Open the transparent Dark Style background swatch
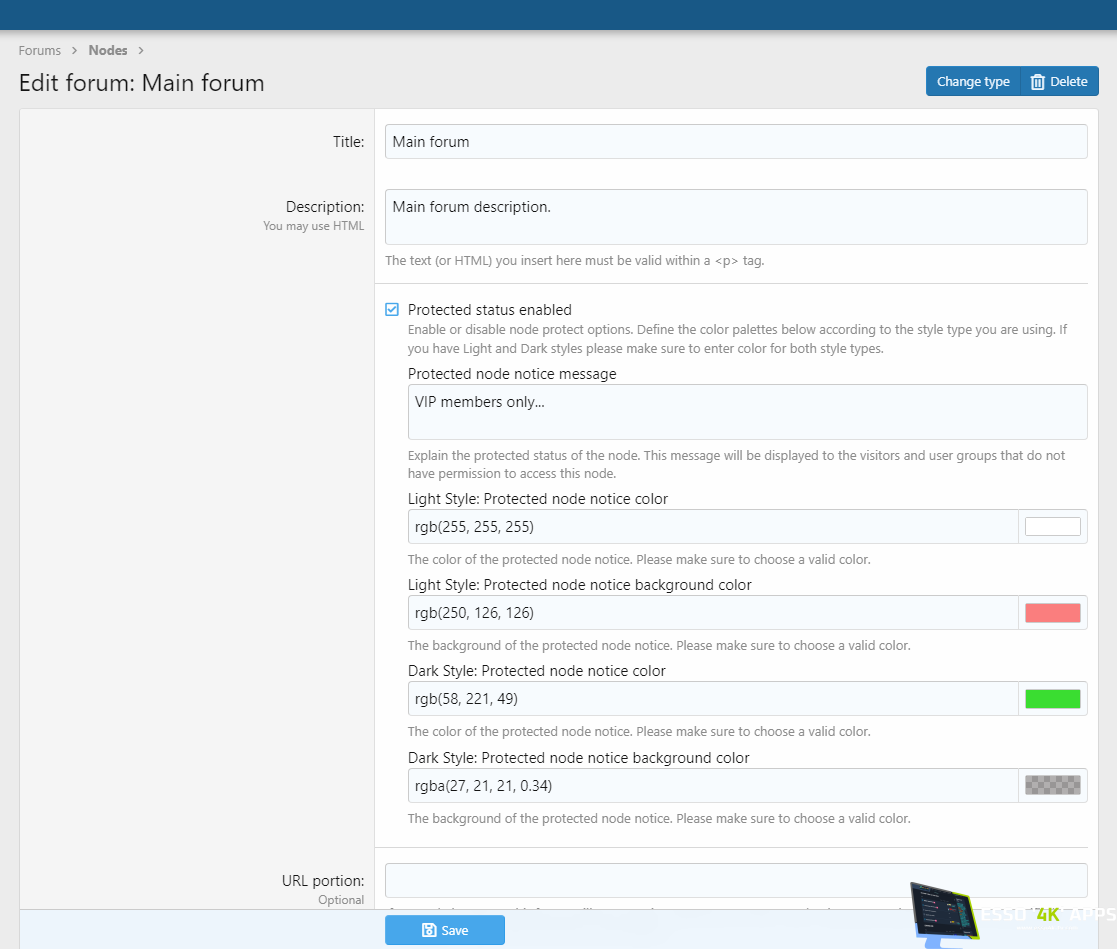1117x949 pixels. (x=1052, y=785)
